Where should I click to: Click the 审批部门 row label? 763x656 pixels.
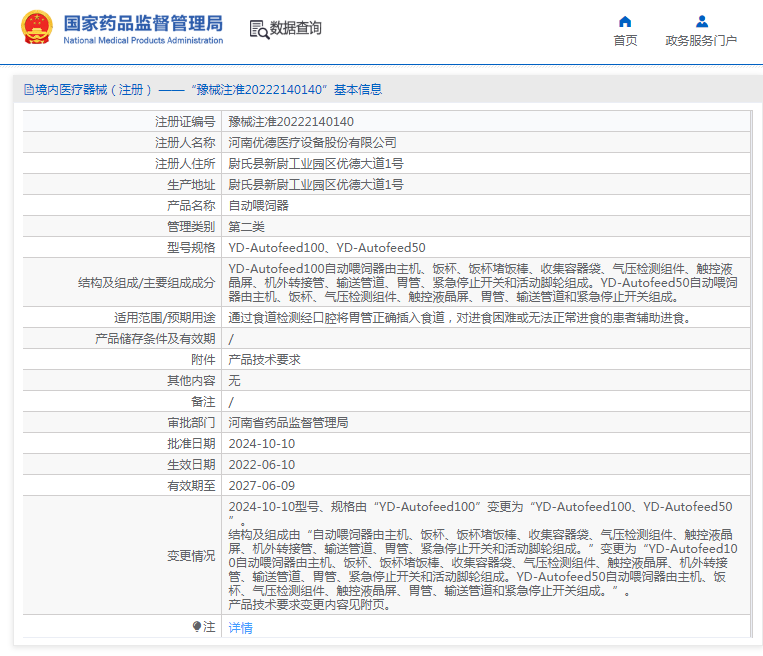191,422
